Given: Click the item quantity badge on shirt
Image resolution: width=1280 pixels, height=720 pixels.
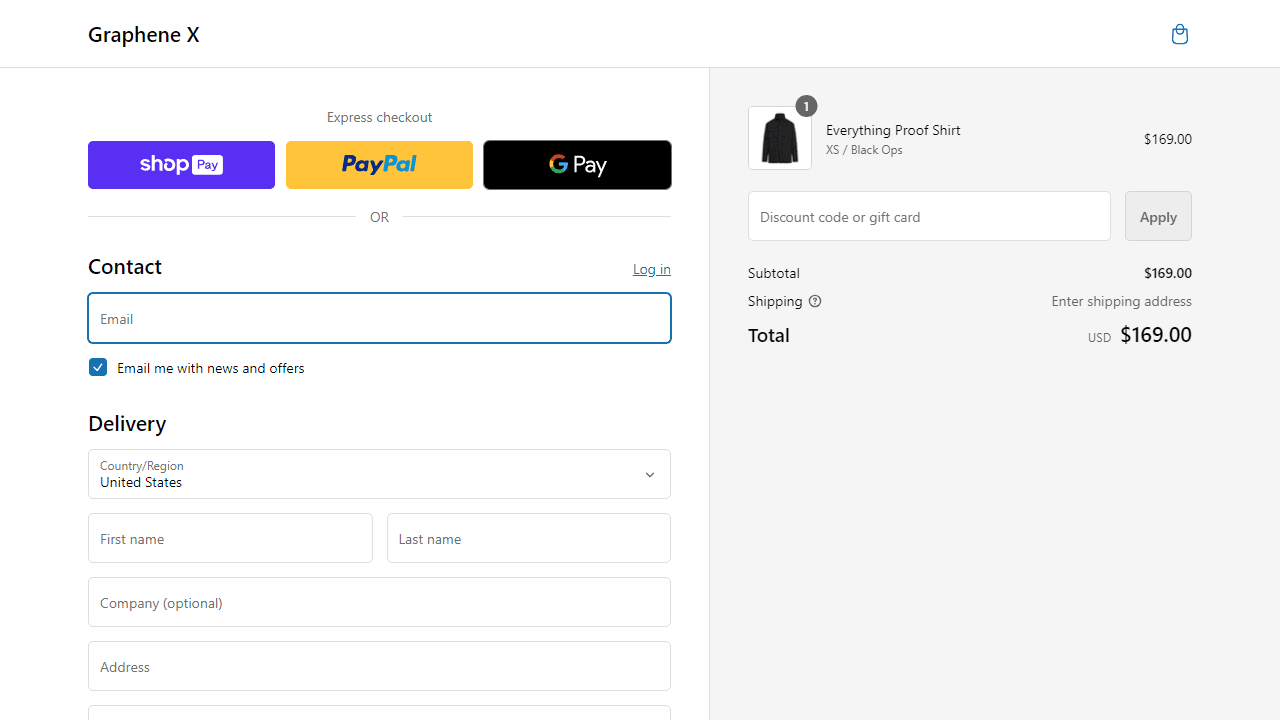Looking at the screenshot, I should pyautogui.click(x=806, y=106).
